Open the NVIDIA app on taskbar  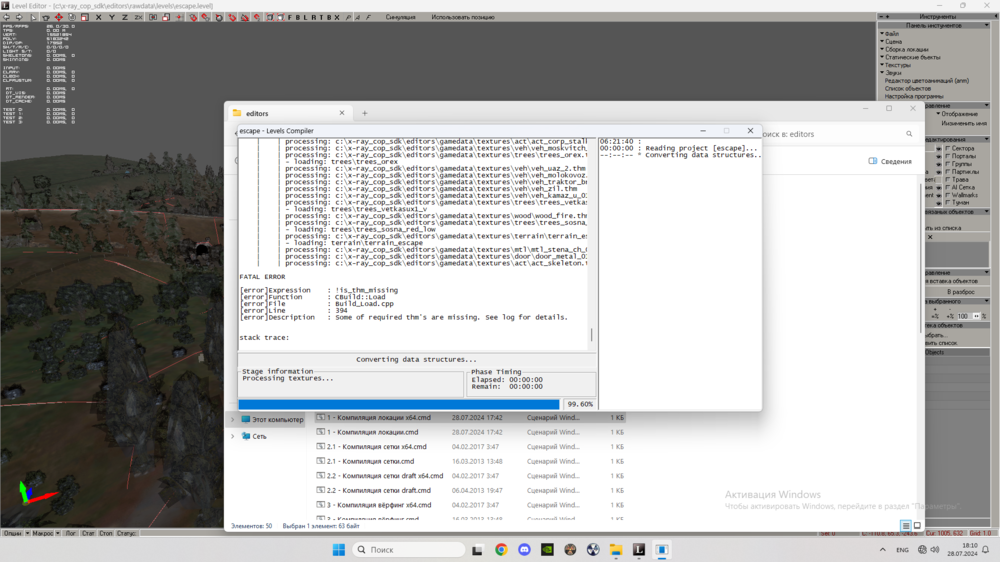(547, 550)
